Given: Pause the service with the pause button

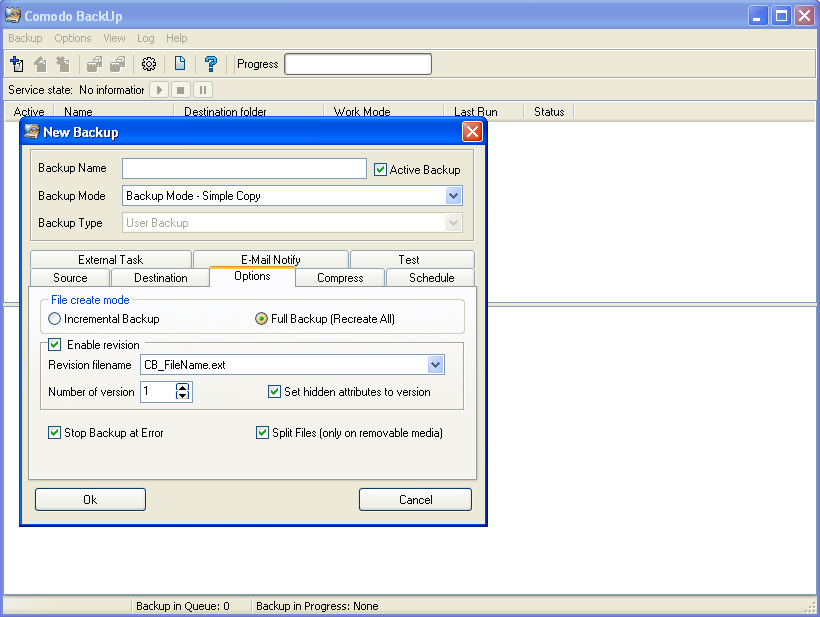Looking at the screenshot, I should [x=203, y=90].
